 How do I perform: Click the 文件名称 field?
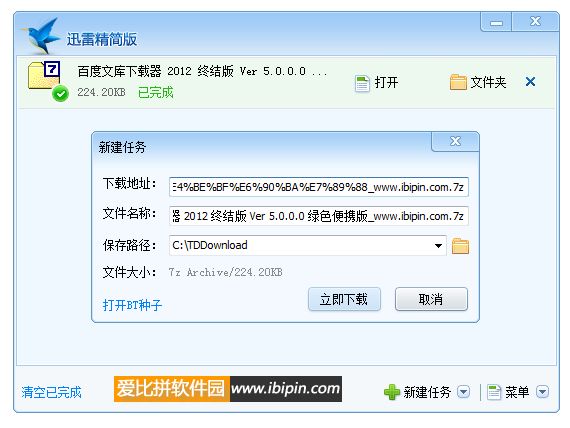[318, 216]
